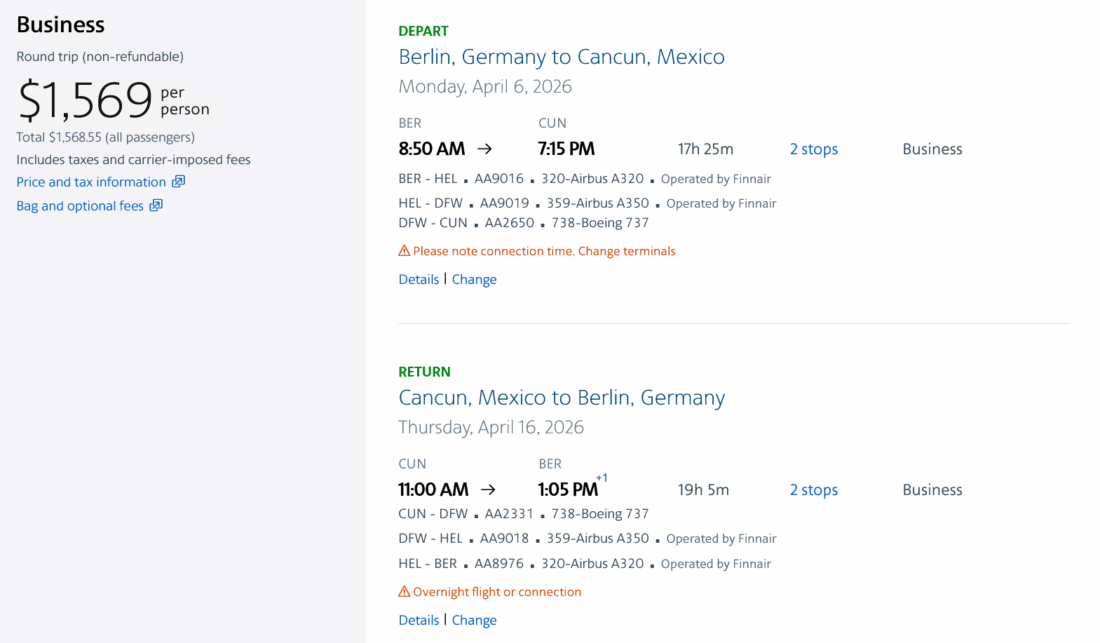
Task: View Details of the Berlin to Cancun flight
Action: click(x=418, y=279)
